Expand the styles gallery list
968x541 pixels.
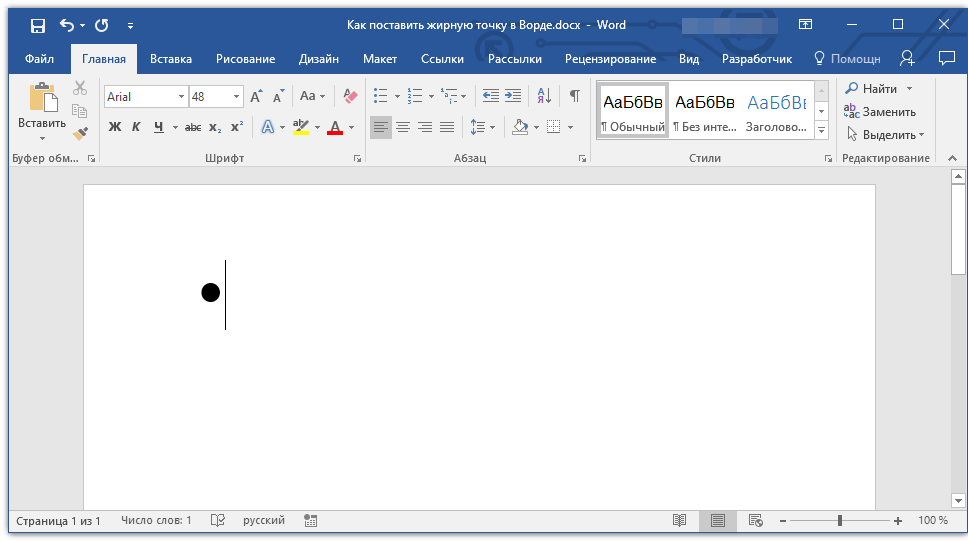point(821,131)
